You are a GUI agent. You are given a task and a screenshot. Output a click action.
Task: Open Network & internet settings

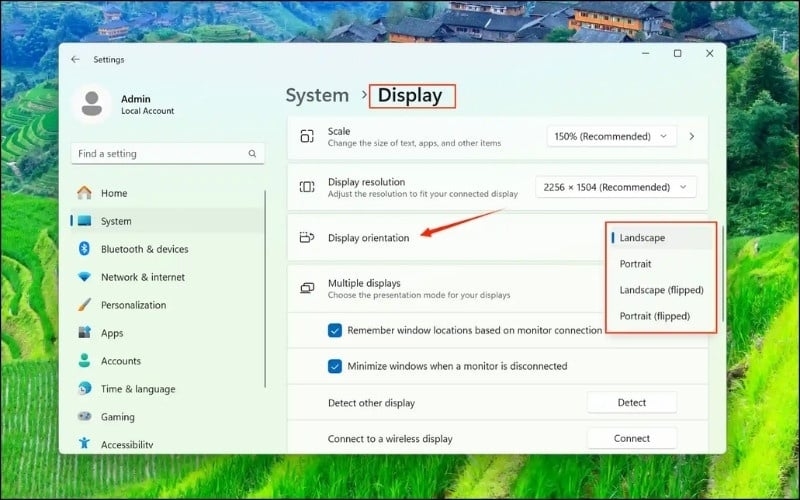coord(142,277)
